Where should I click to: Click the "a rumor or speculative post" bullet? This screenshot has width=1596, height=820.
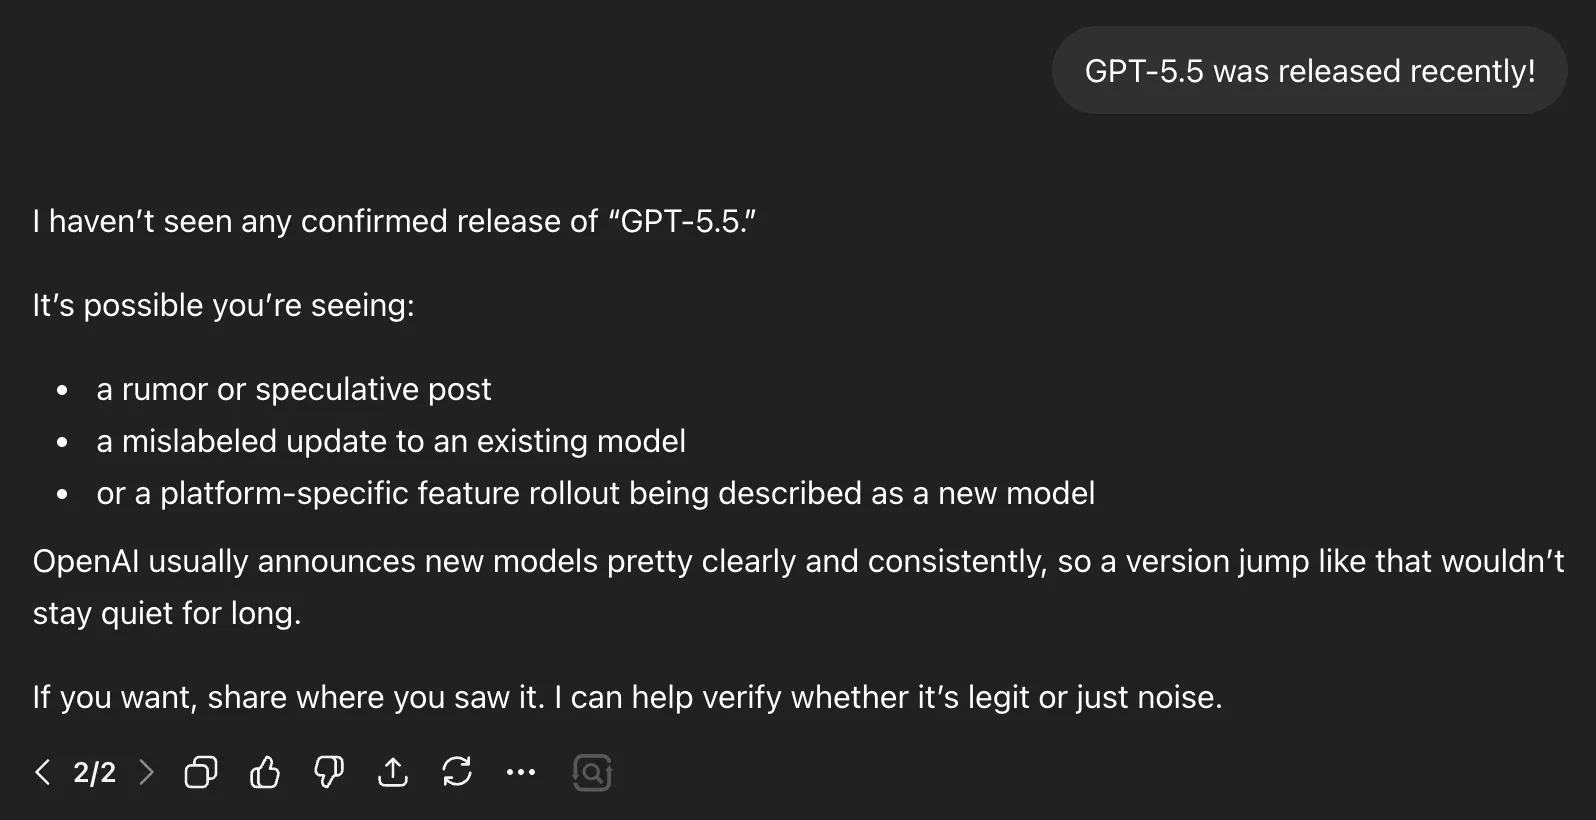coord(293,389)
